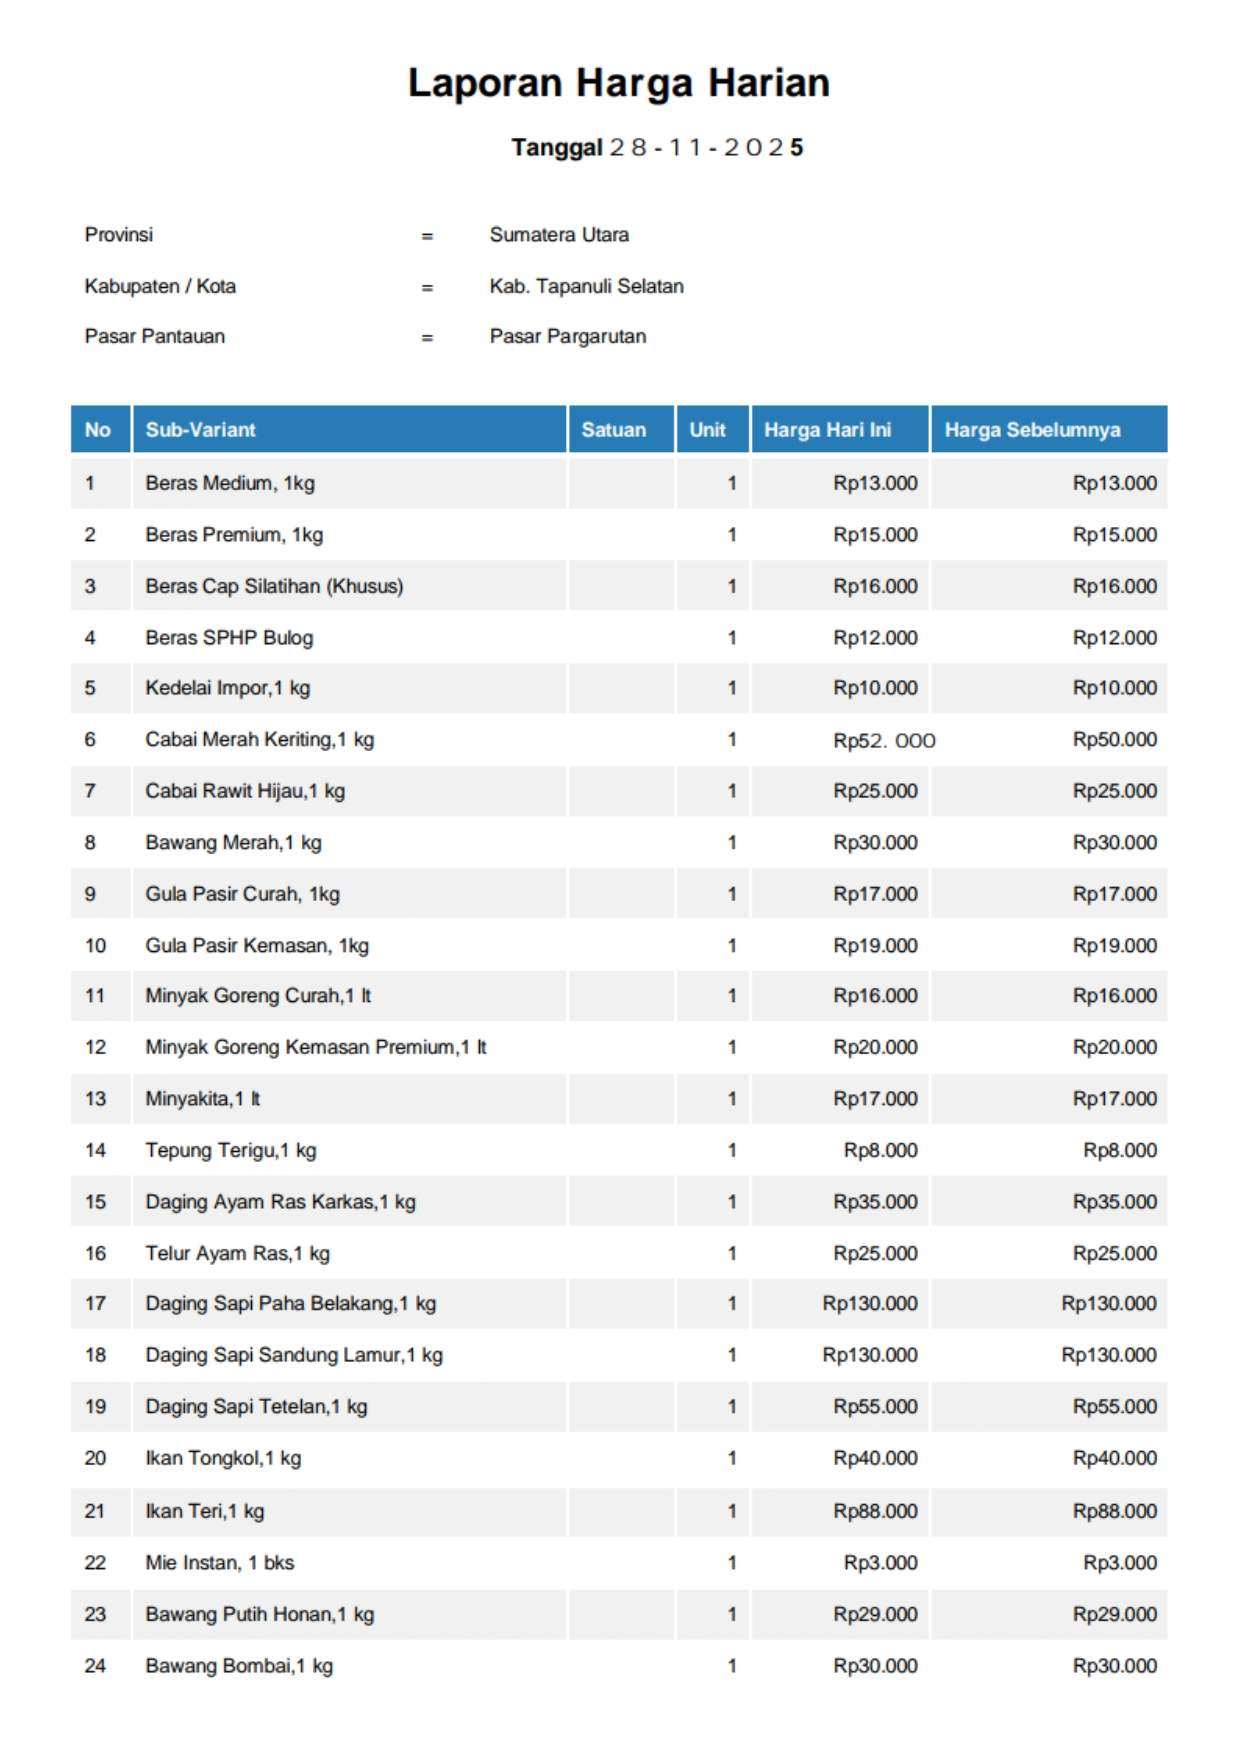Select the Ikan Teri today price Rp88.000

pyautogui.click(x=875, y=1511)
